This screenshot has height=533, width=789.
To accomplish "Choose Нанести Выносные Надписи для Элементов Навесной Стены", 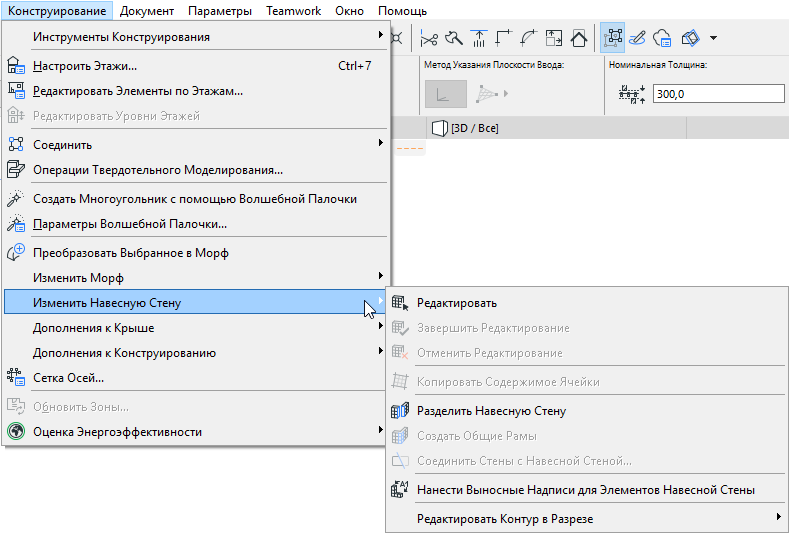I will coord(587,490).
